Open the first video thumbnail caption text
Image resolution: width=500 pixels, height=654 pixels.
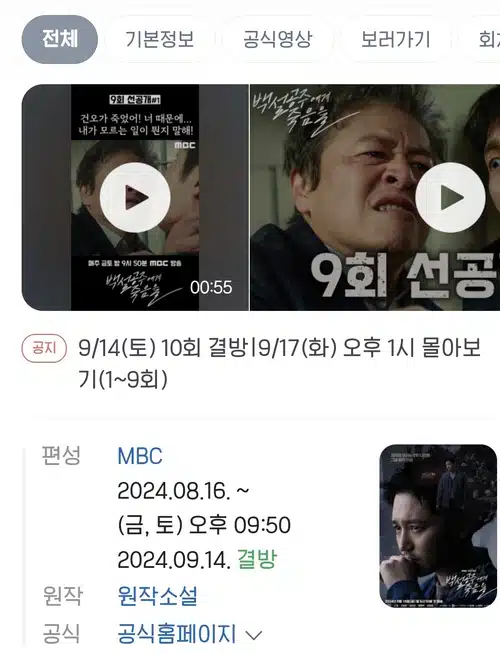pos(136,124)
